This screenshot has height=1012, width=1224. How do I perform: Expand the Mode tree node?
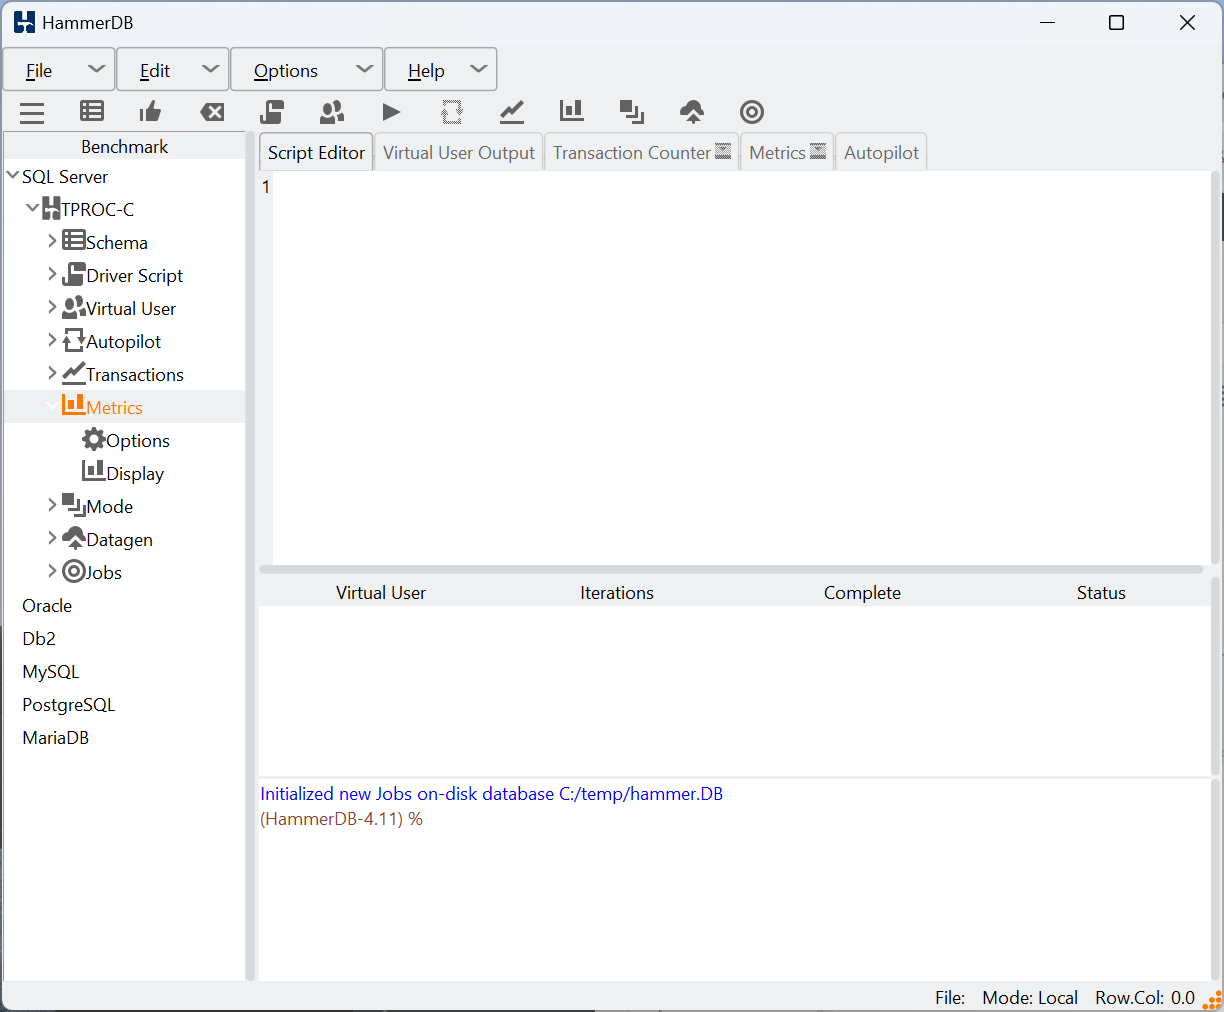click(x=52, y=505)
